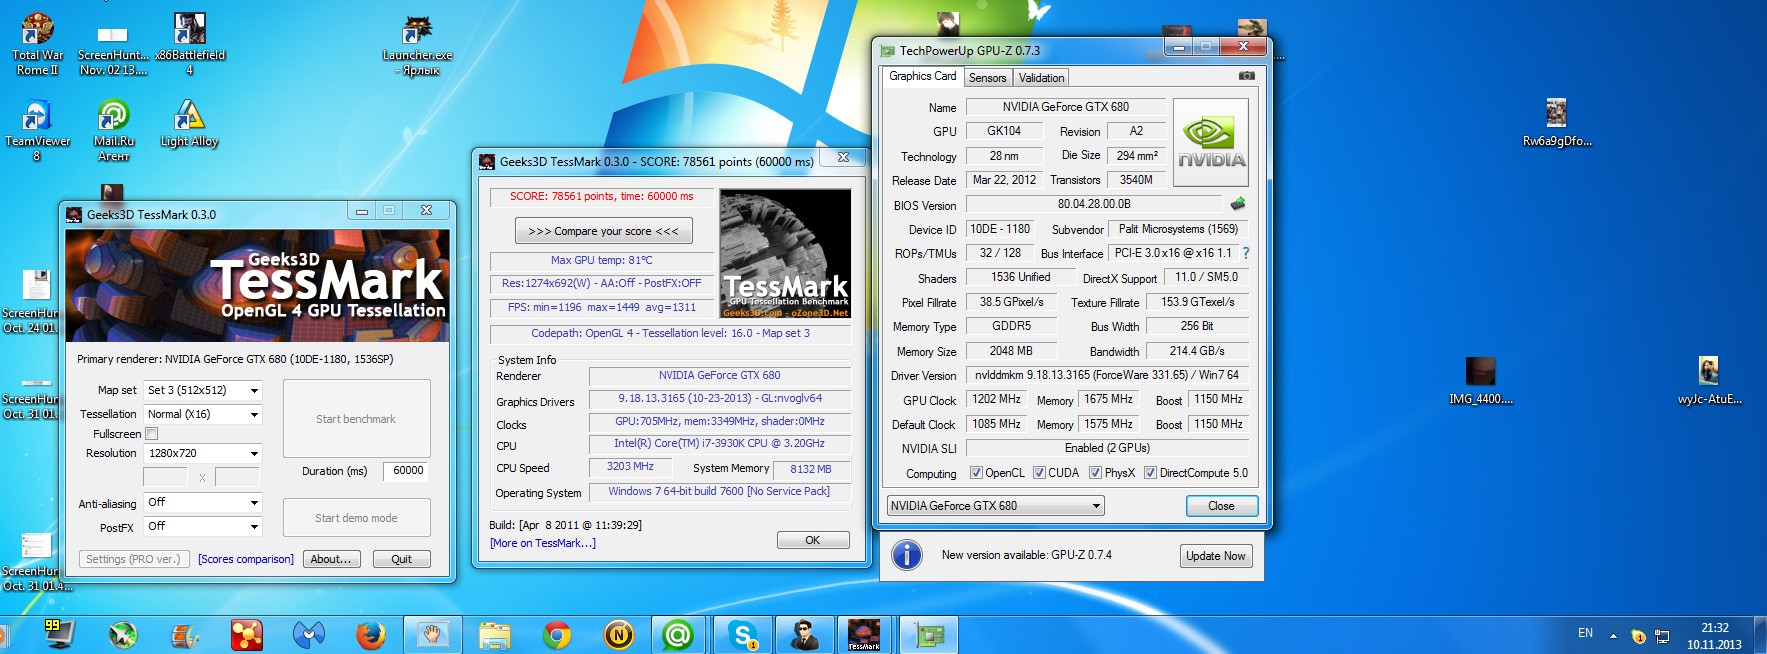Open TeamViewer 8 desktop shortcut
Viewport: 1767px width, 654px height.
tap(37, 117)
